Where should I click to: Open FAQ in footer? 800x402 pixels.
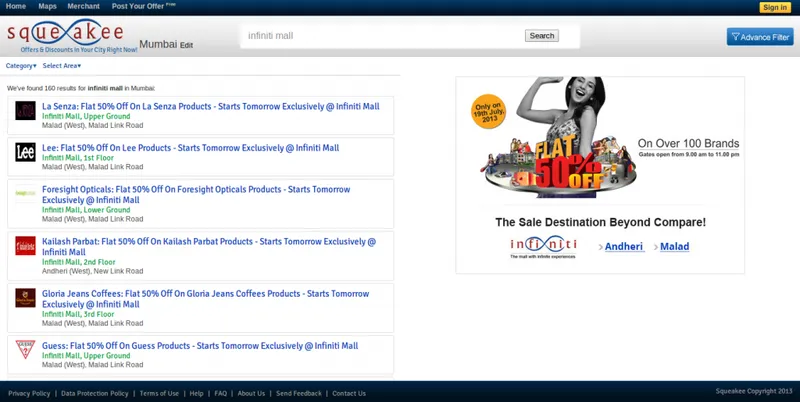pos(220,393)
